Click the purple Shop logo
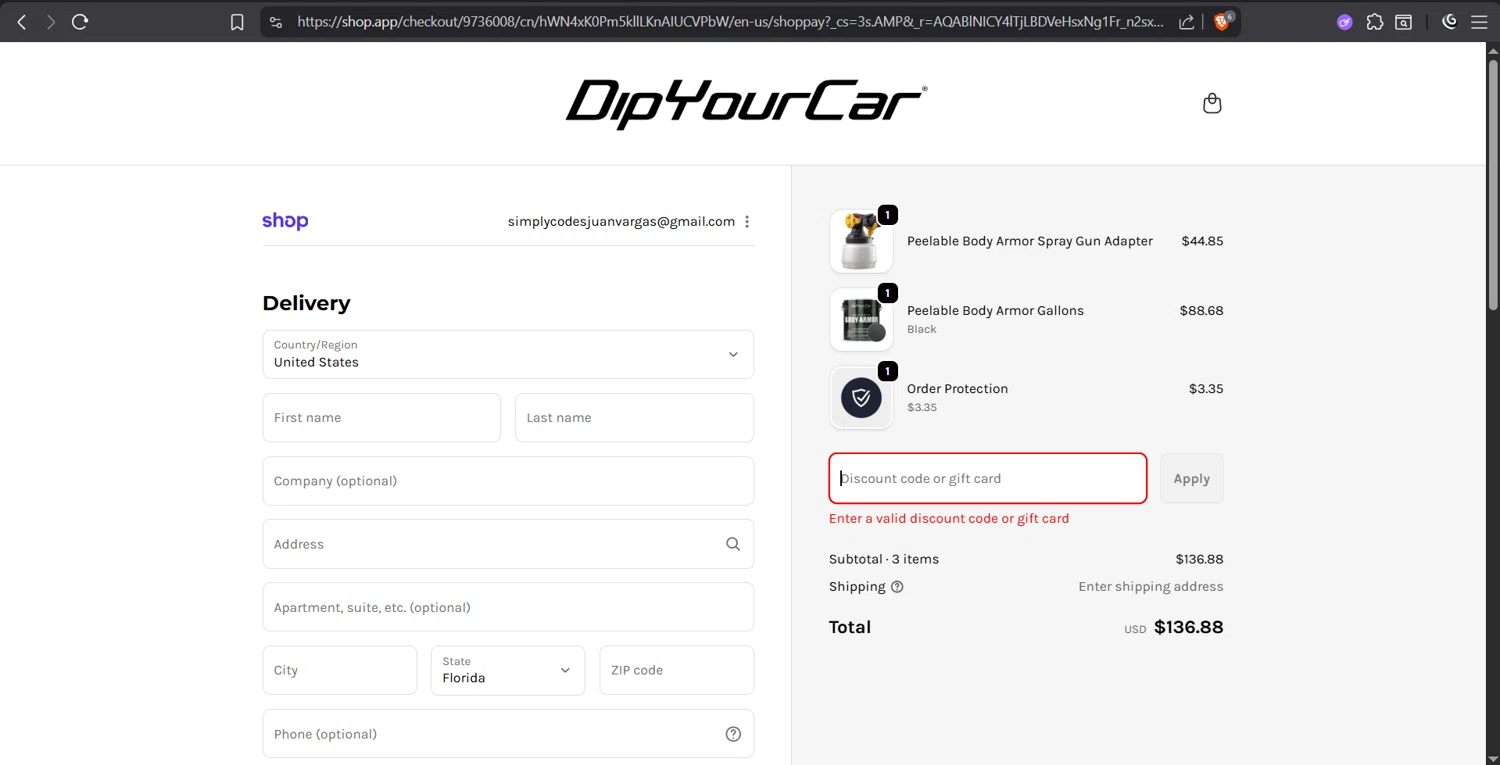Image resolution: width=1500 pixels, height=765 pixels. coord(285,221)
